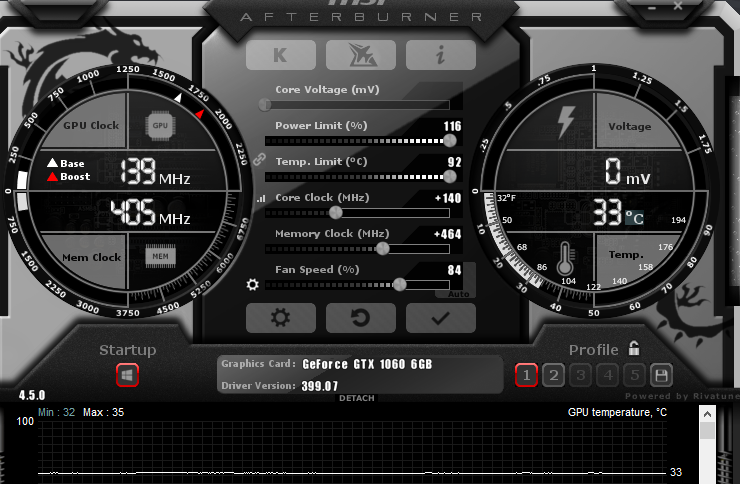
Task: Click the MEM chip icon on gauge
Action: click(160, 256)
